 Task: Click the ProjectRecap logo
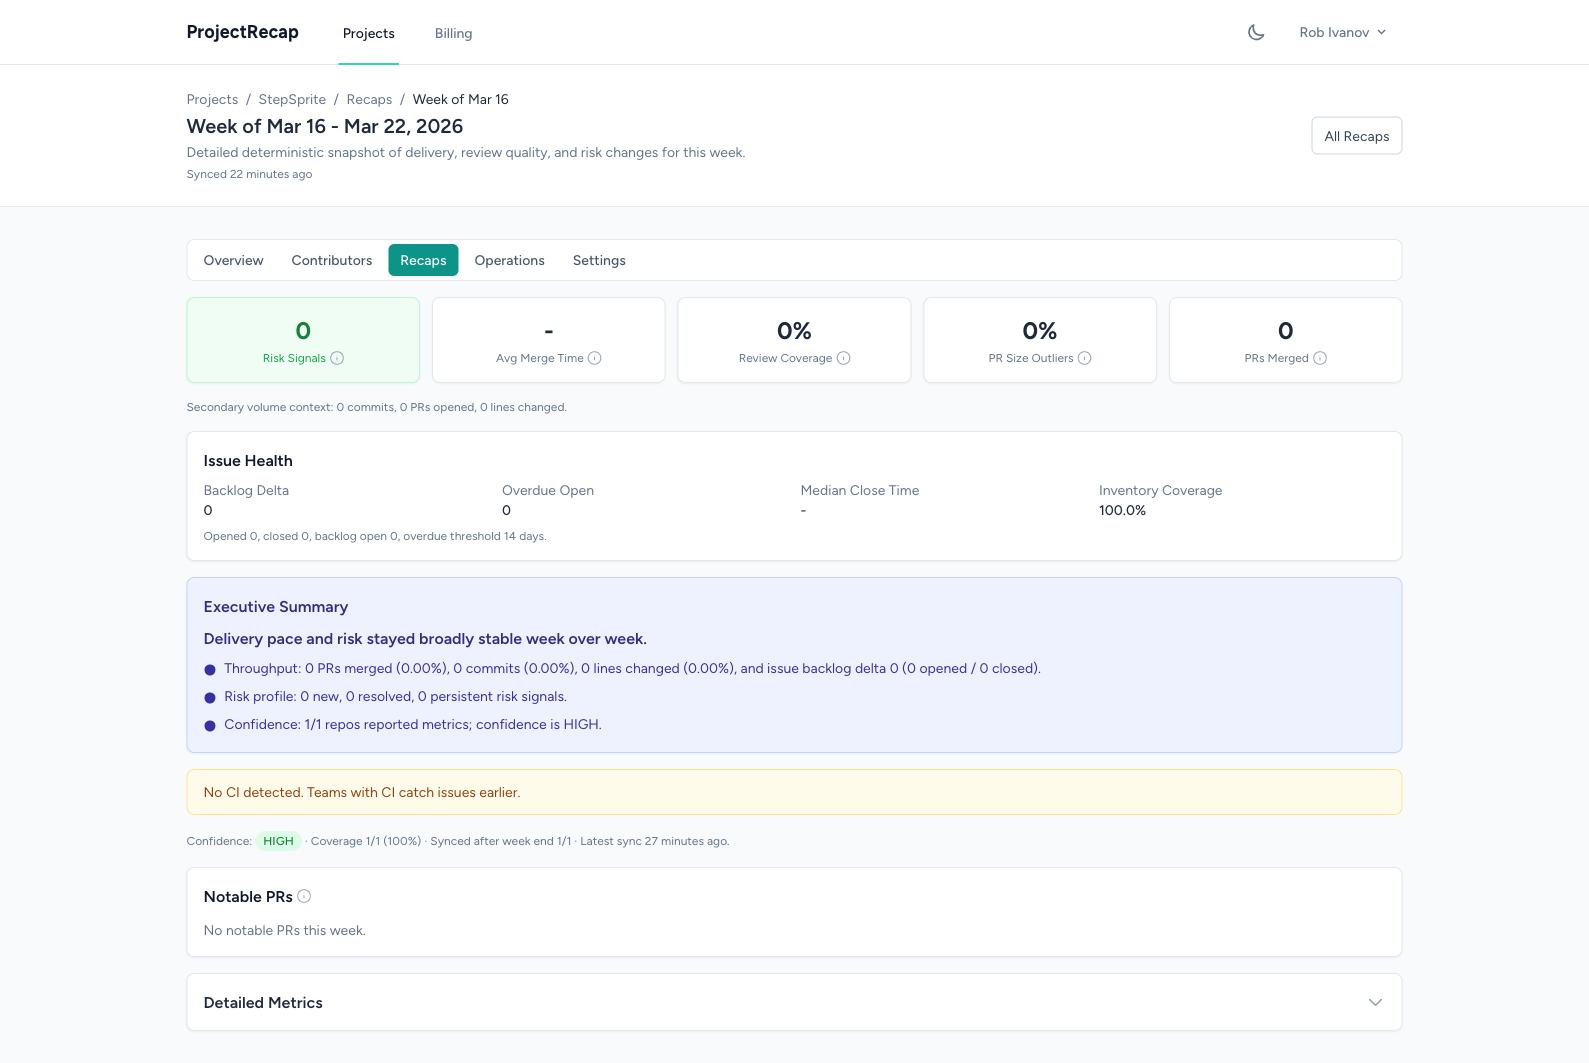point(242,32)
